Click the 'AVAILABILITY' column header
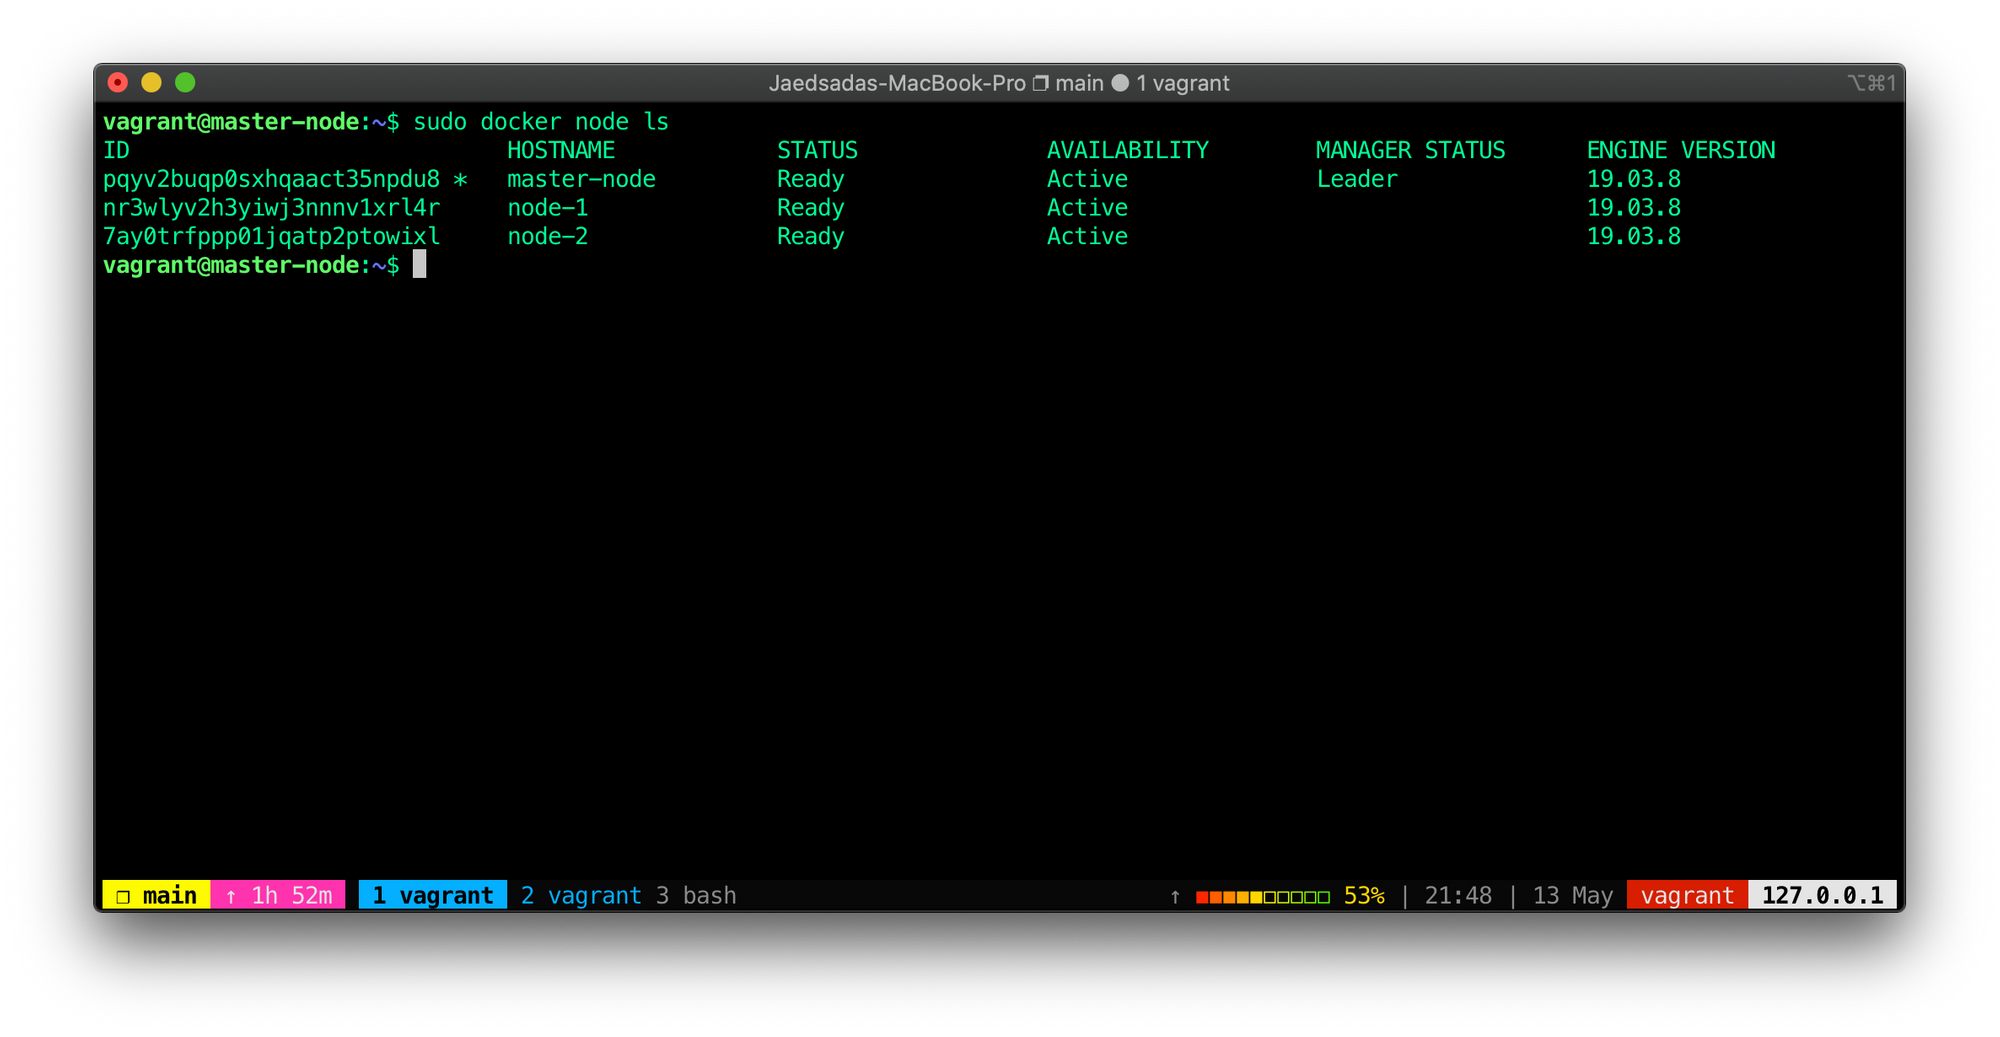Viewport: 2000px width, 1037px height. (1127, 150)
